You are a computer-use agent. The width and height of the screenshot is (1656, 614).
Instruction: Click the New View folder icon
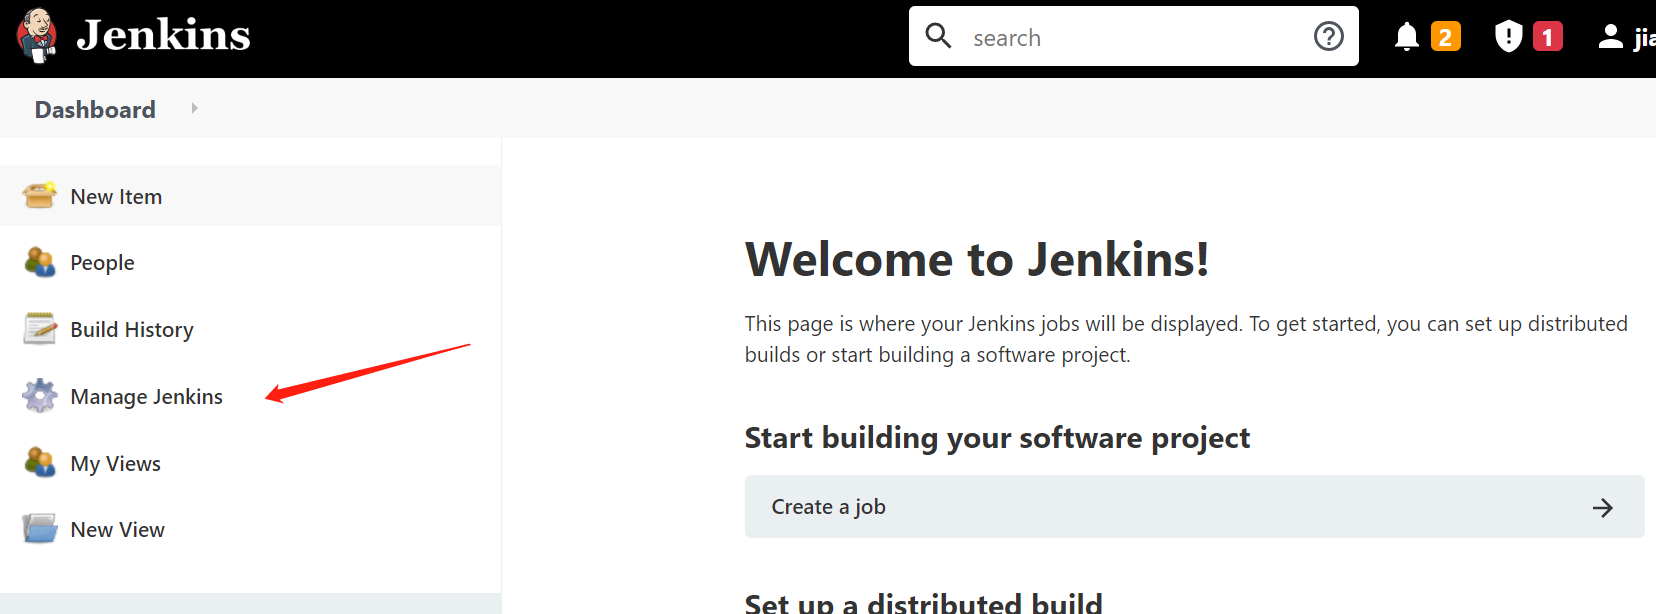(40, 529)
